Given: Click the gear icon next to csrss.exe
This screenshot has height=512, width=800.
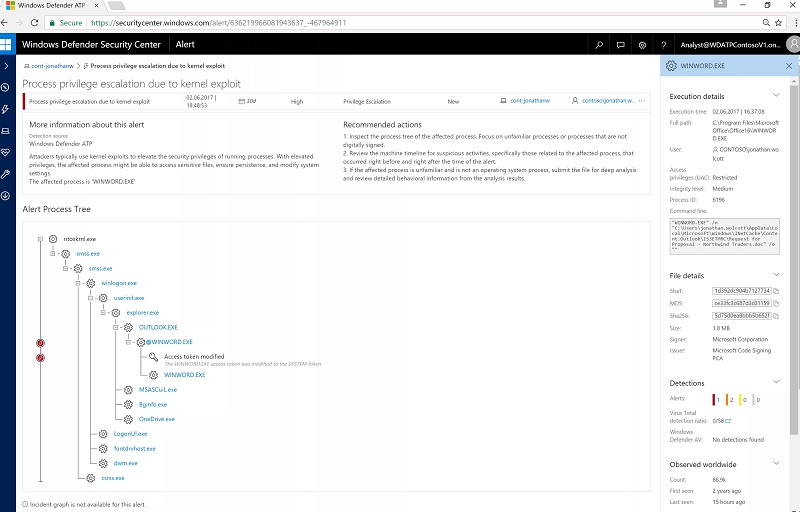Looking at the screenshot, I should coord(90,478).
